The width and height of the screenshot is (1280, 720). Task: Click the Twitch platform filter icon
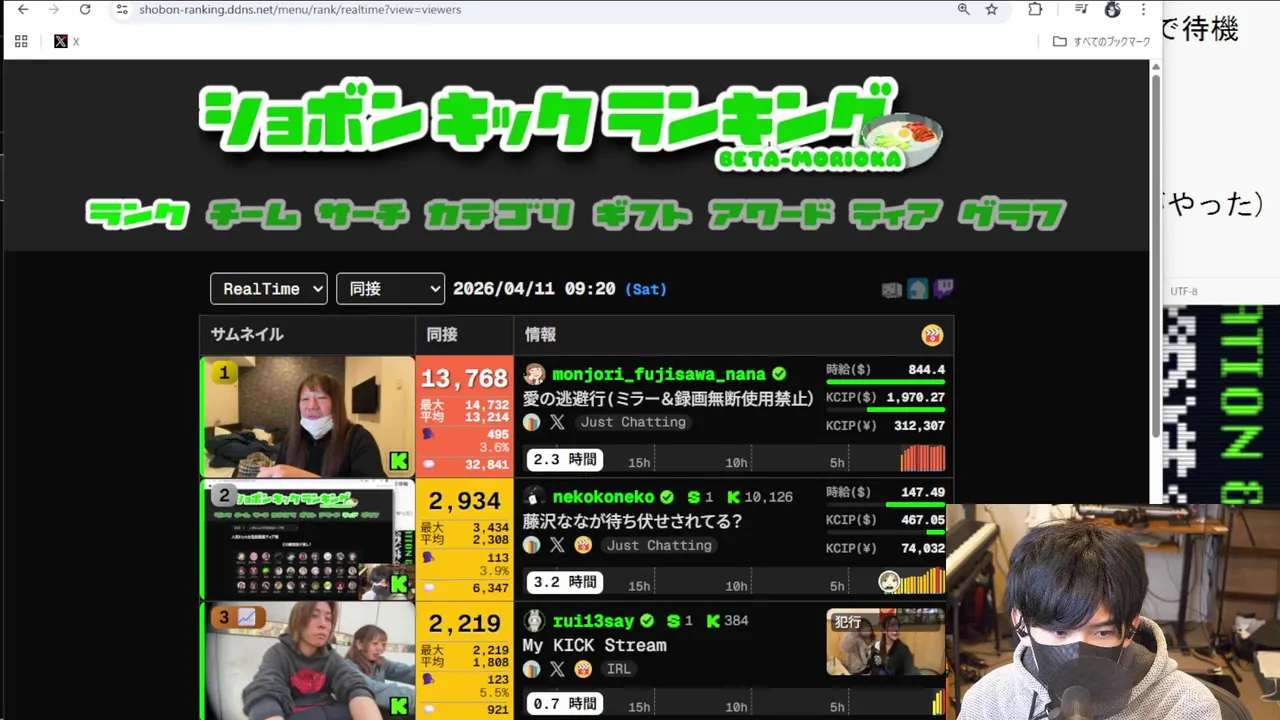click(943, 289)
